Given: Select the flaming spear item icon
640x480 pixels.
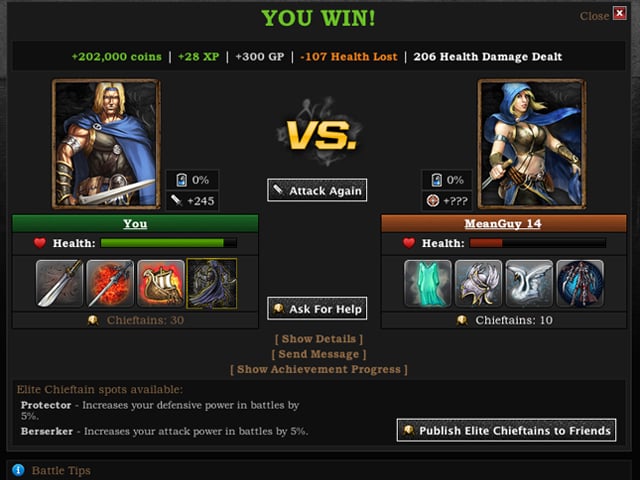Looking at the screenshot, I should pyautogui.click(x=110, y=283).
